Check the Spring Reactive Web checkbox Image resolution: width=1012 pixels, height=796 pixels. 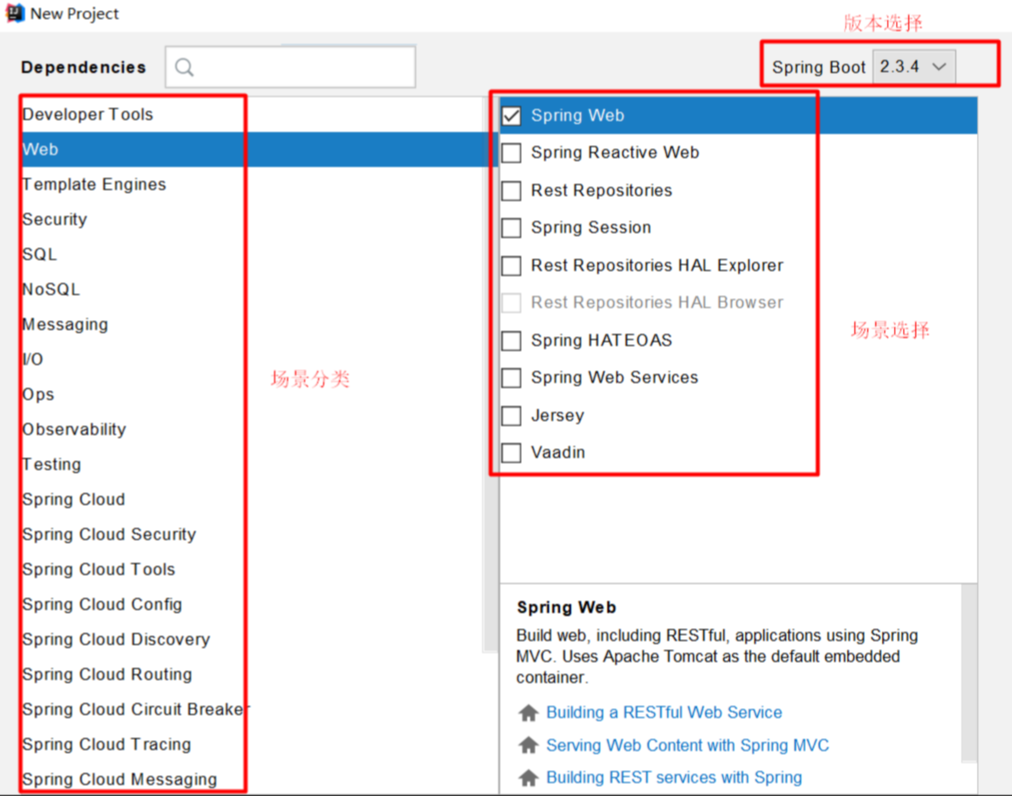coord(511,153)
